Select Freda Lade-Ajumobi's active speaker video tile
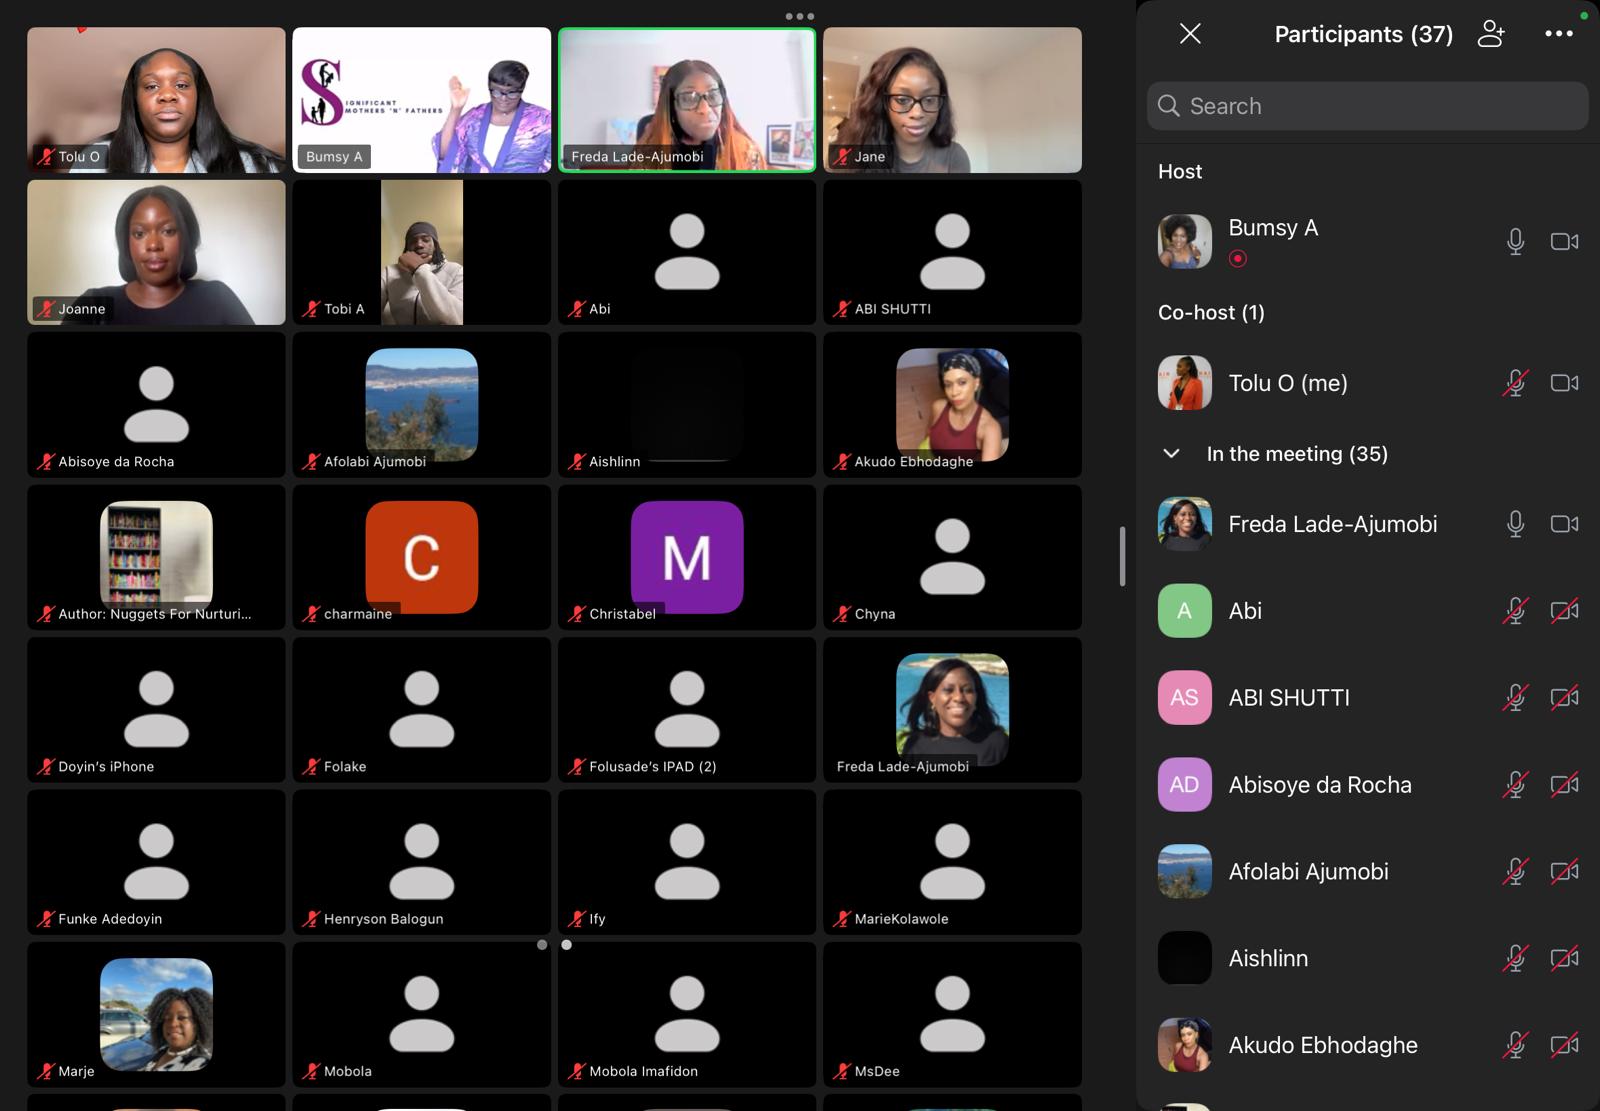The image size is (1600, 1111). [687, 99]
